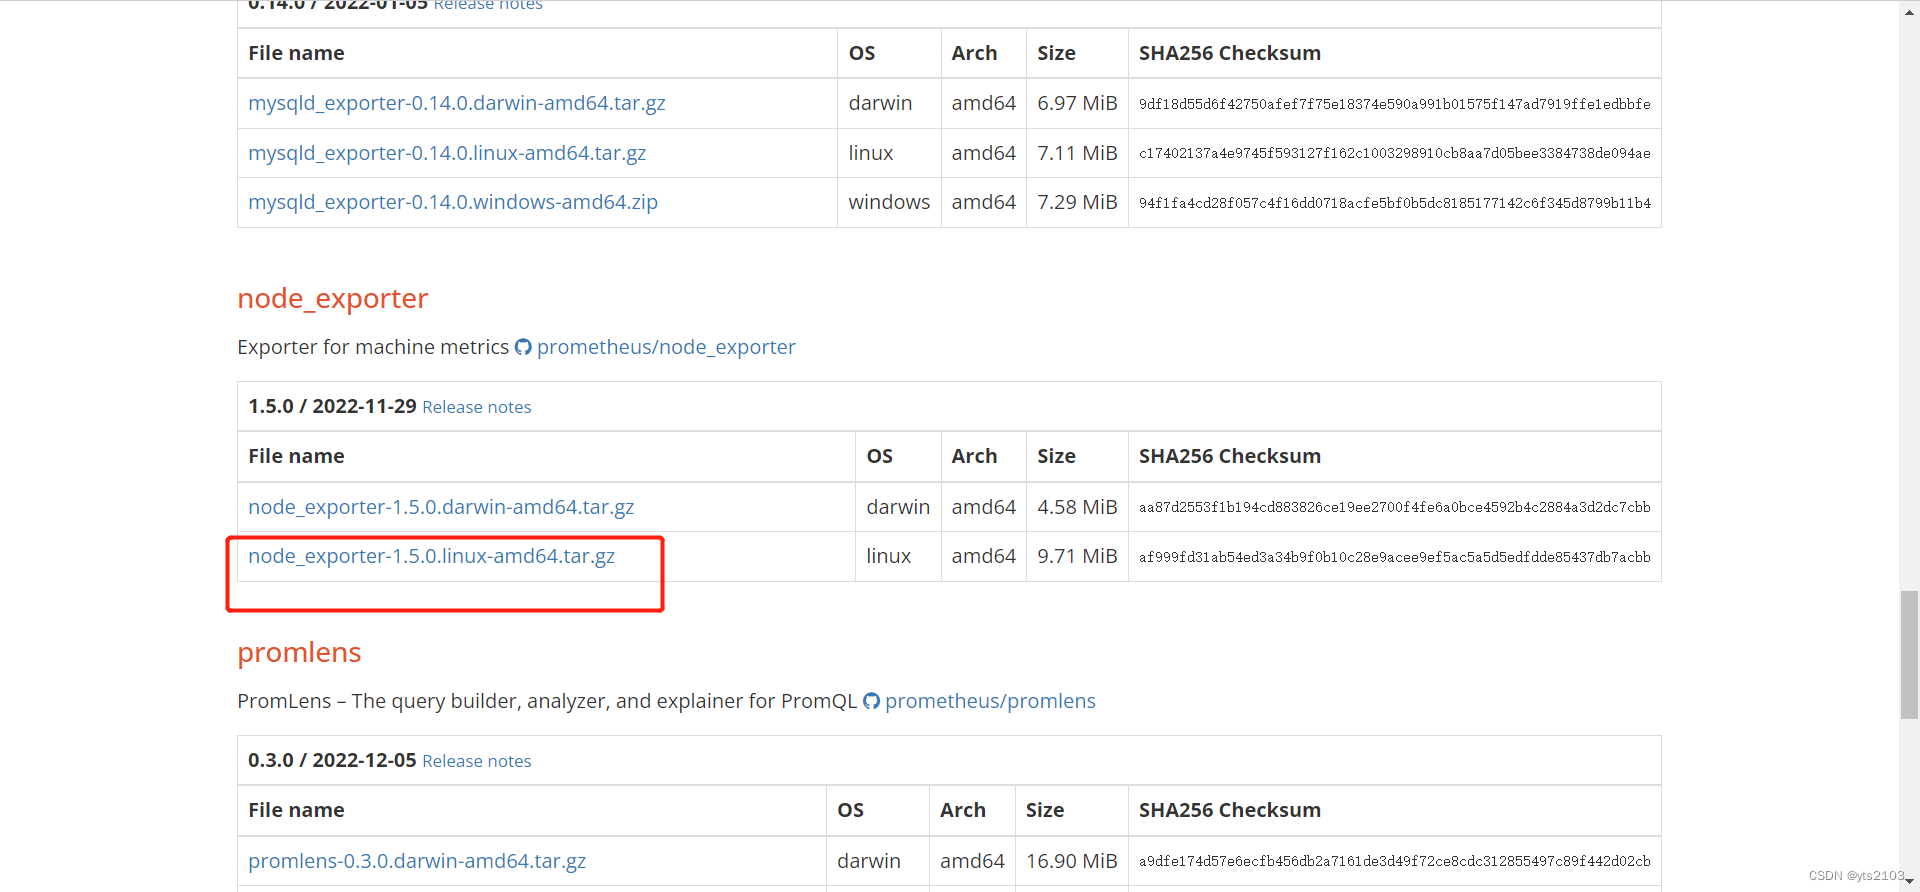Viewport: 1920px width, 892px height.
Task: Click the promlens section heading
Action: [299, 652]
